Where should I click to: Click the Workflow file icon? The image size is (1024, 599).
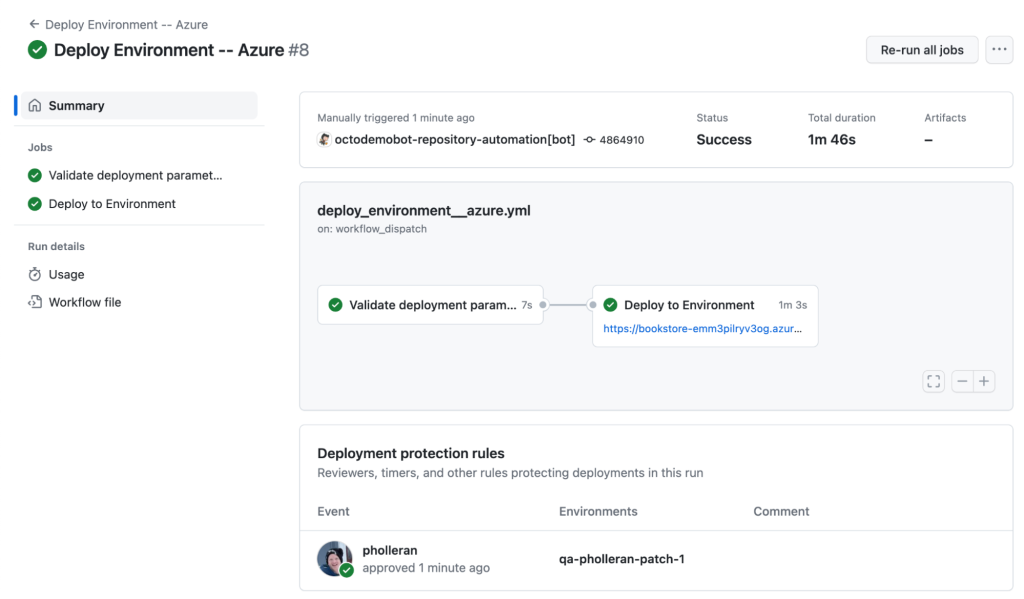coord(35,302)
